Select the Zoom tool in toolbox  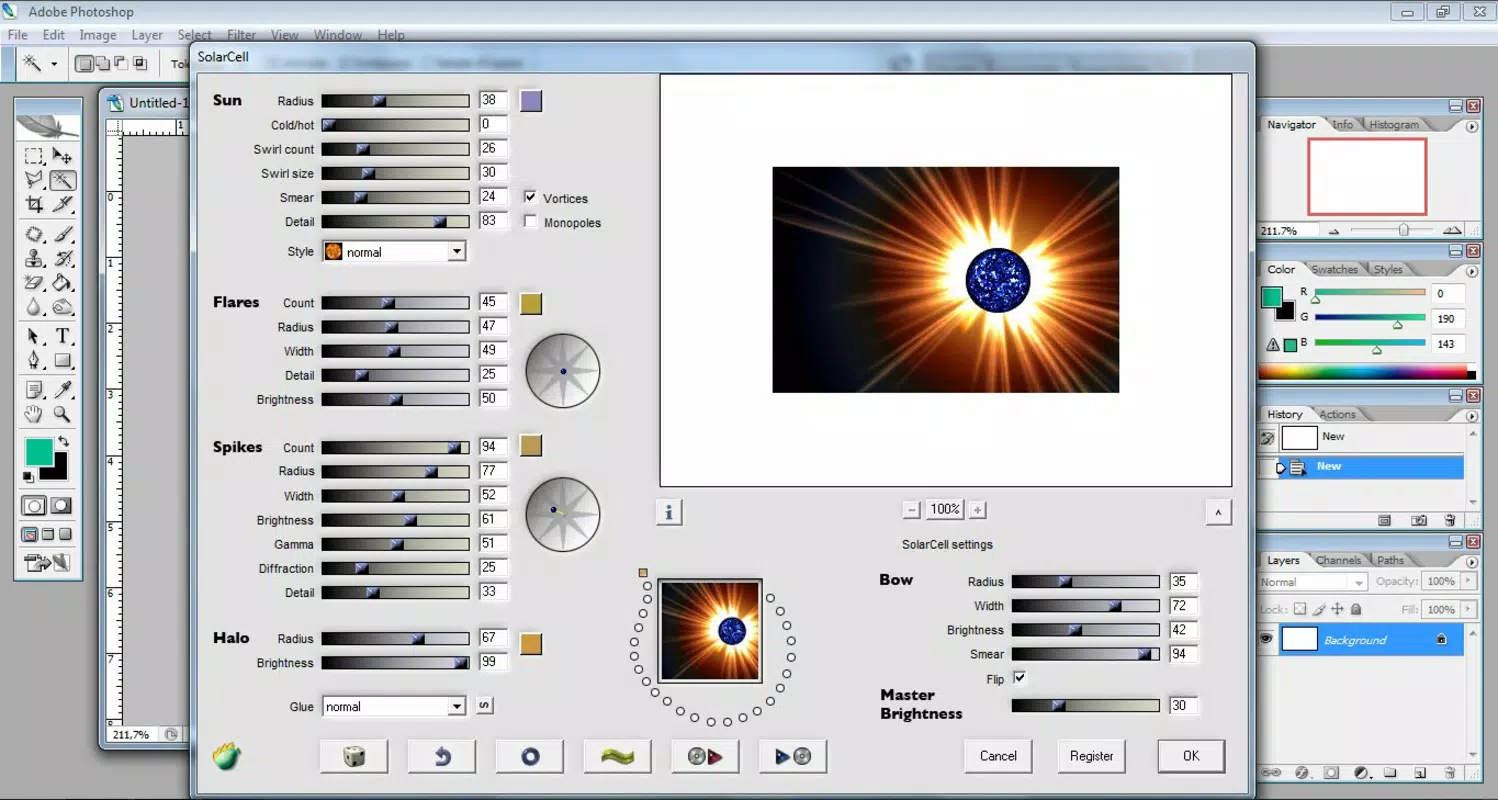[63, 414]
